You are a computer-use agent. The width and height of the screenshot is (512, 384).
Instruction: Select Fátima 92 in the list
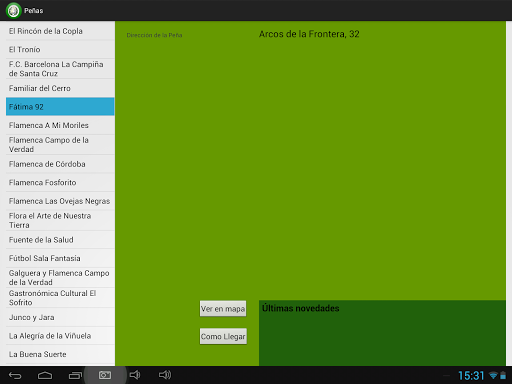[x=60, y=107]
